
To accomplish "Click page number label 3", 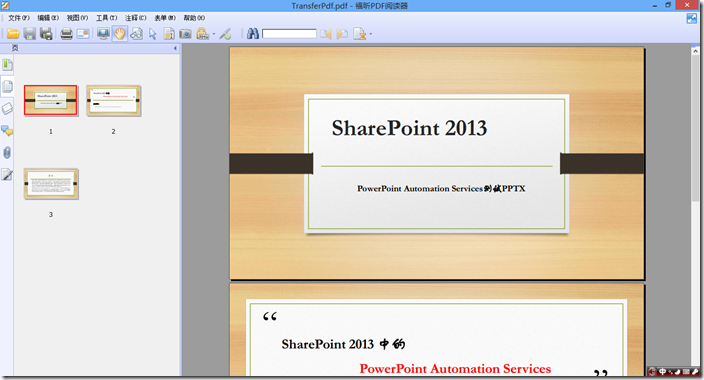I will [51, 215].
